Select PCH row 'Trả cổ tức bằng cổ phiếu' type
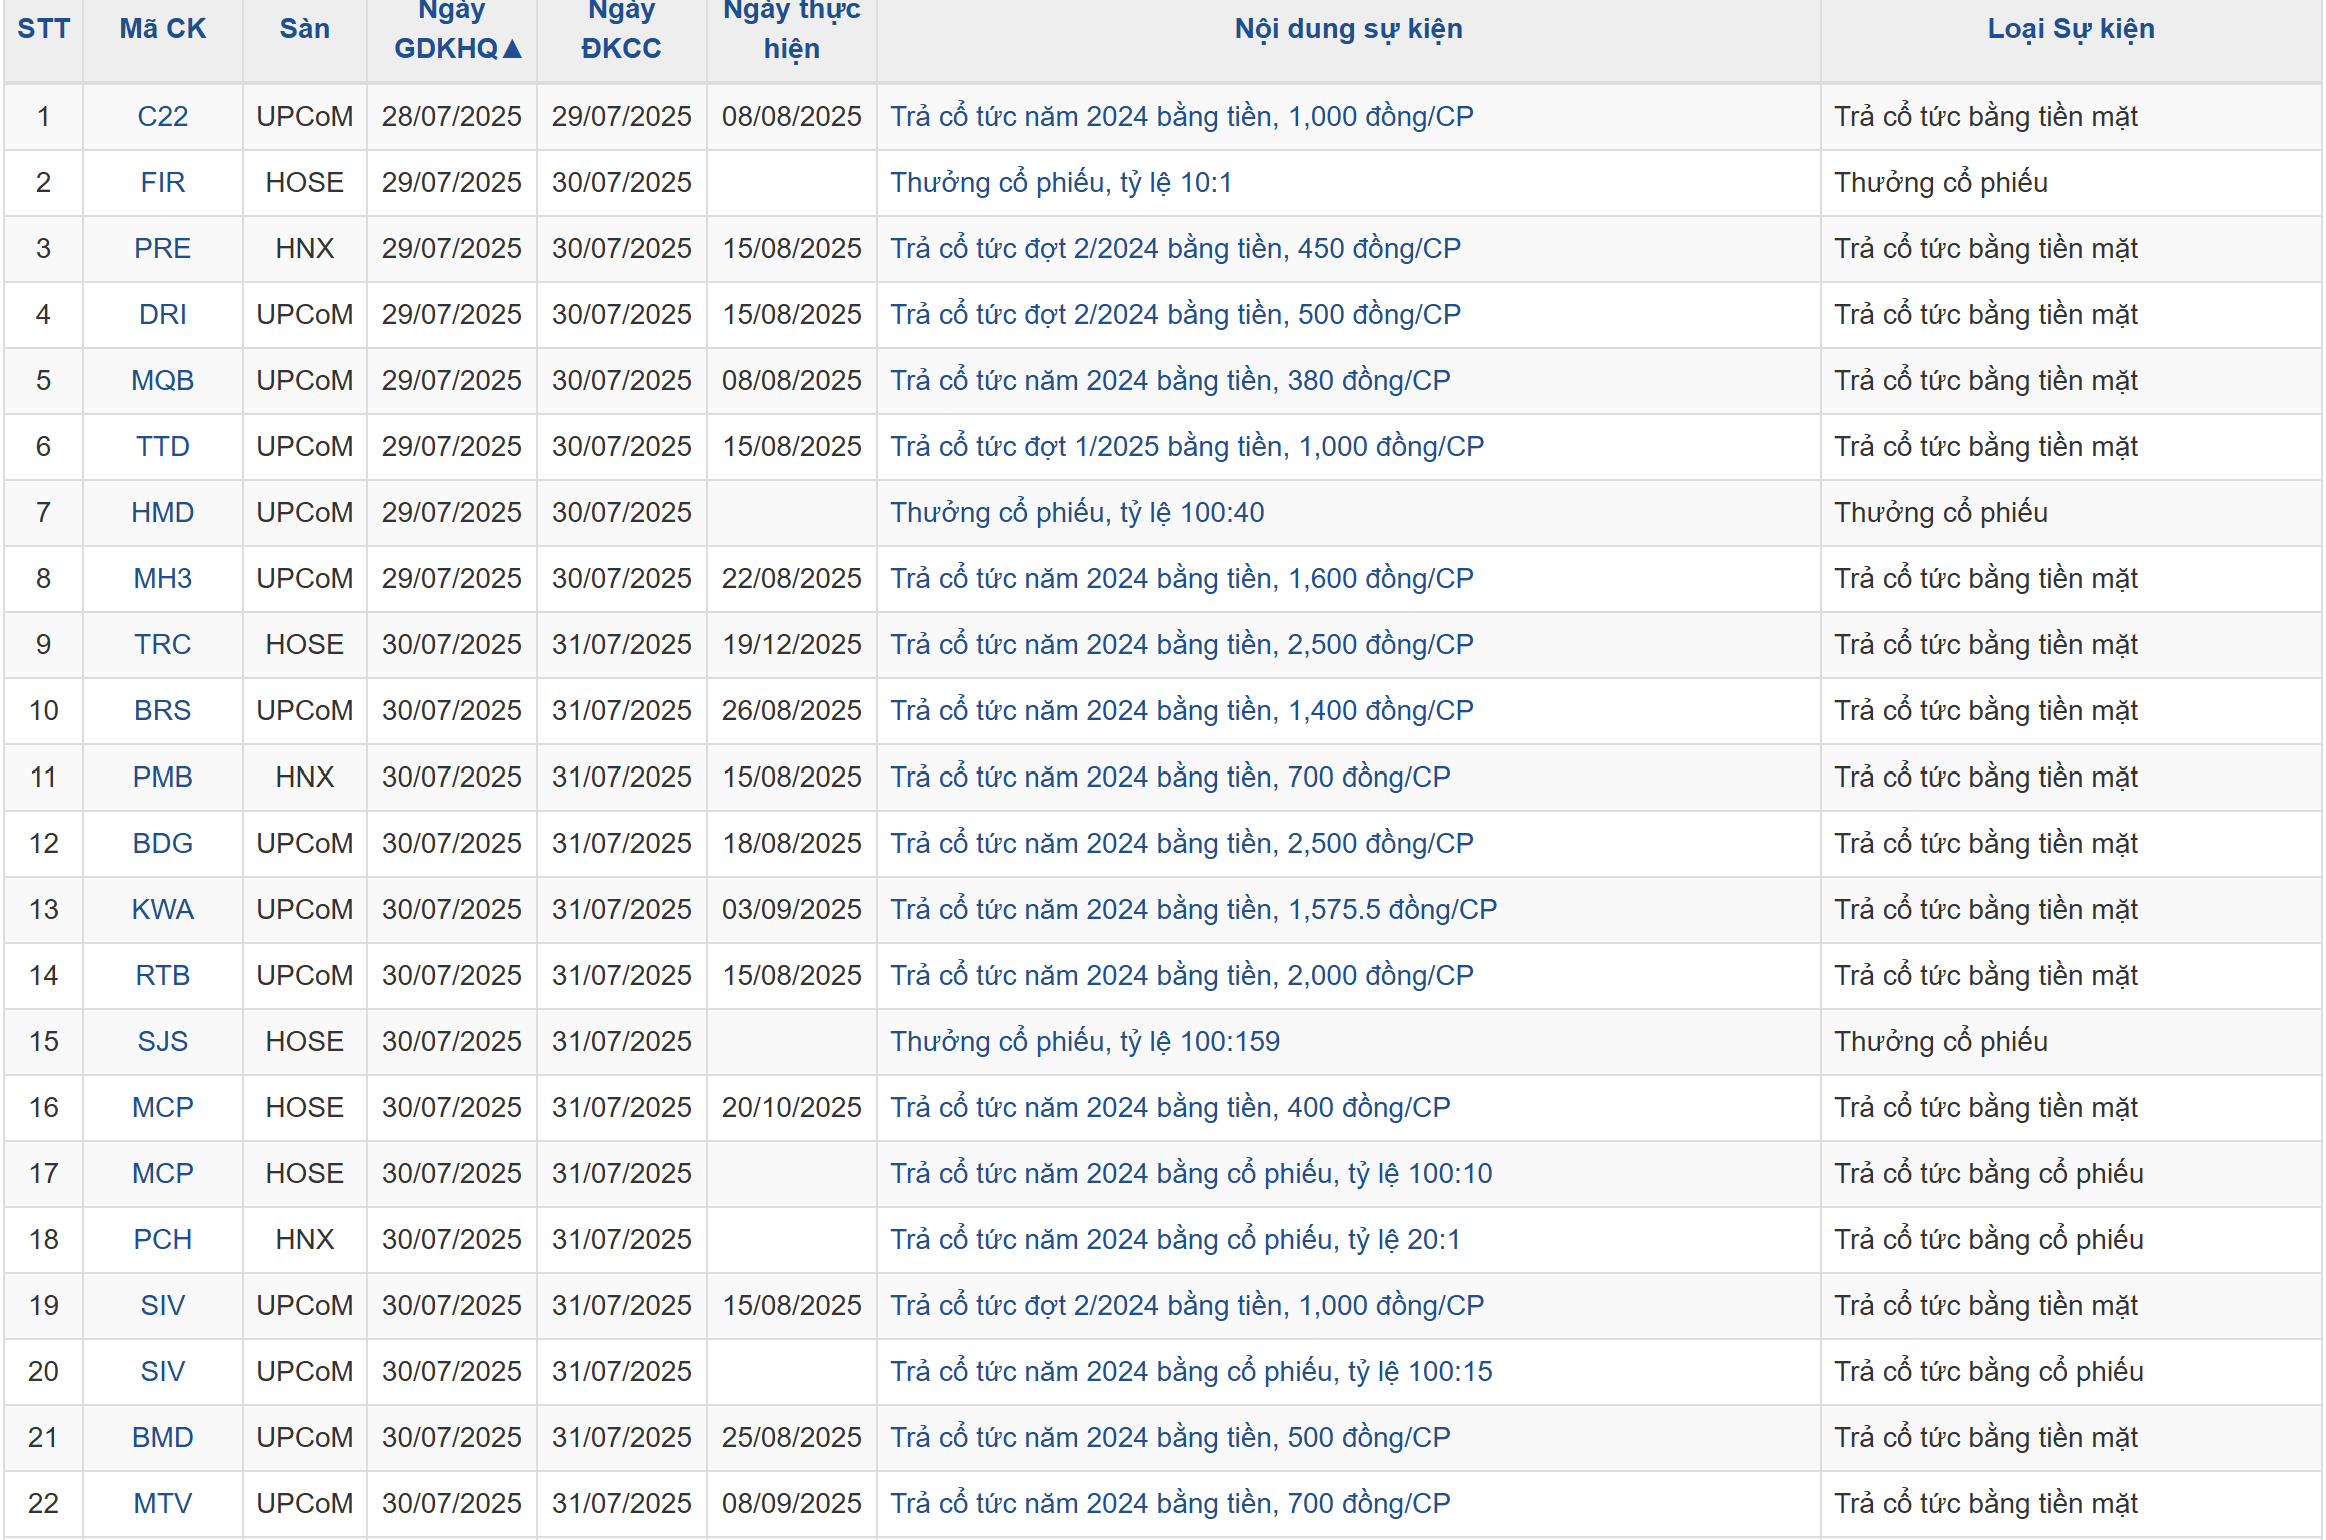This screenshot has width=2326, height=1540. tap(1989, 1240)
